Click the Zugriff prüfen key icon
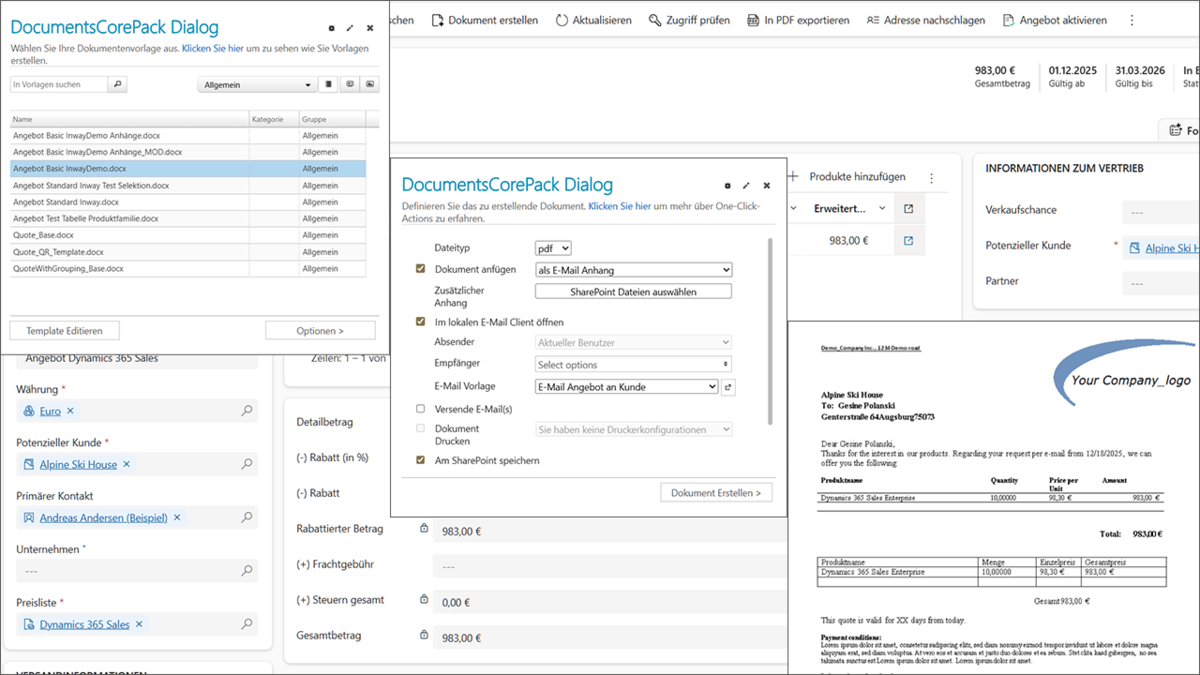The image size is (1200, 675). click(655, 20)
